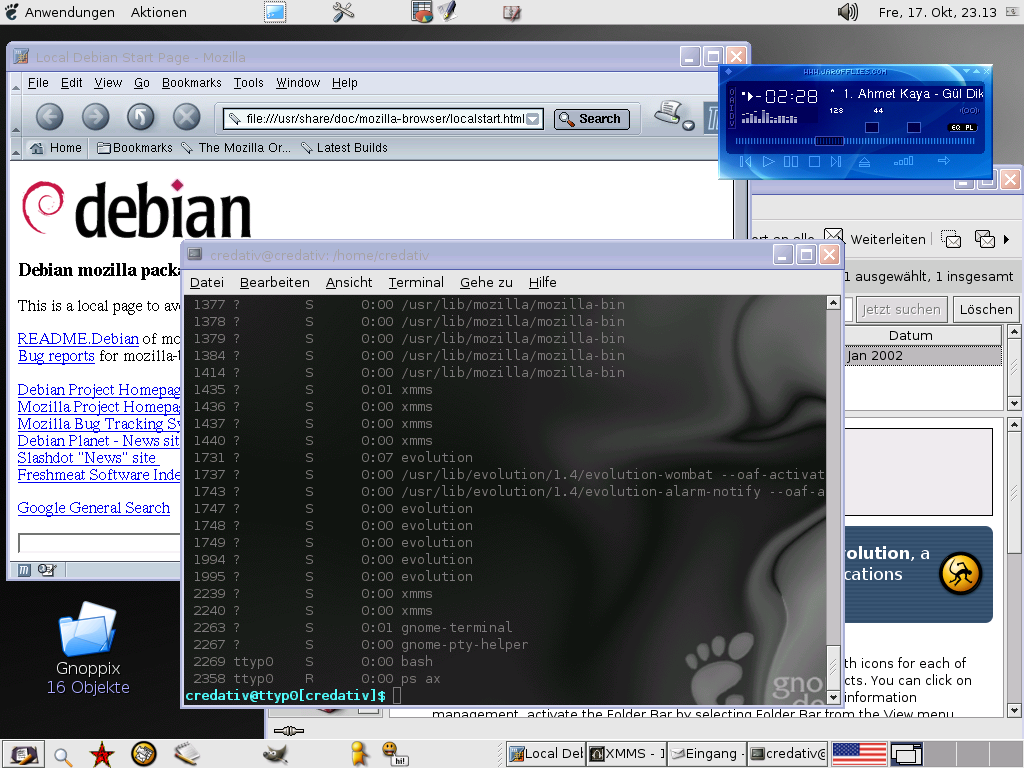Skip to next track in XMMS
1024x768 pixels.
coord(836,161)
